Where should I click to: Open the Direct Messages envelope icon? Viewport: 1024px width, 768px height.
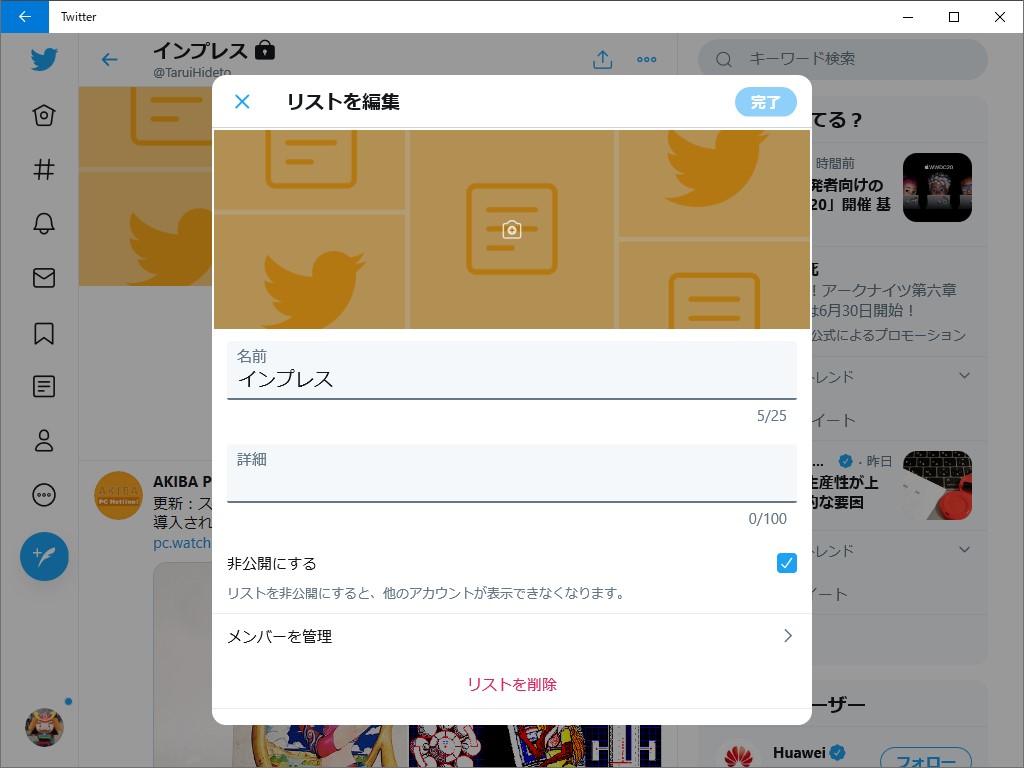tap(43, 278)
